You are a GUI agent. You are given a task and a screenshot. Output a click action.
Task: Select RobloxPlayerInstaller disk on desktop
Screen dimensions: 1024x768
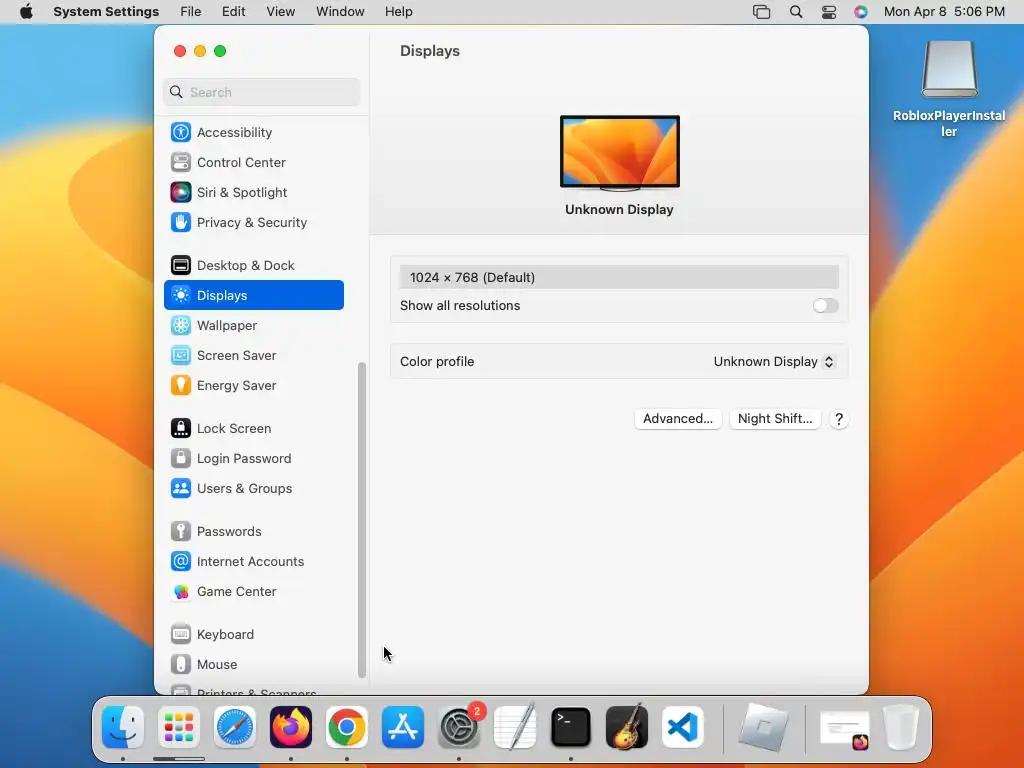point(949,89)
